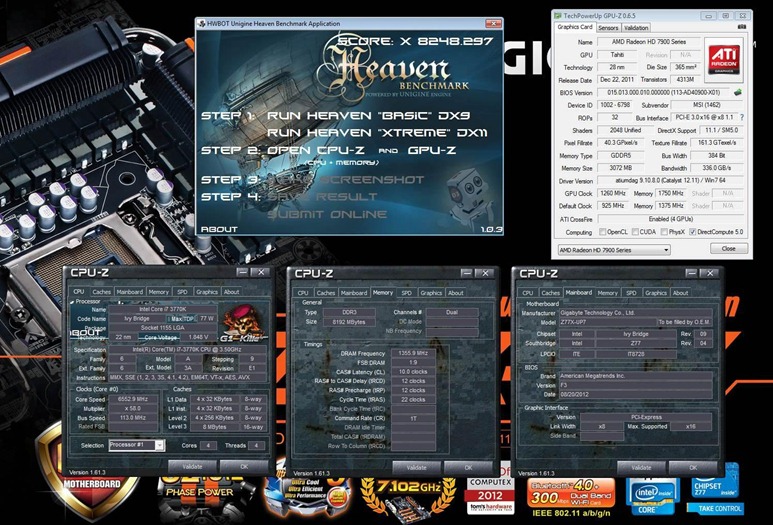Click CAS# Latency 10.0 clocks value
The height and width of the screenshot is (525, 773).
413,372
